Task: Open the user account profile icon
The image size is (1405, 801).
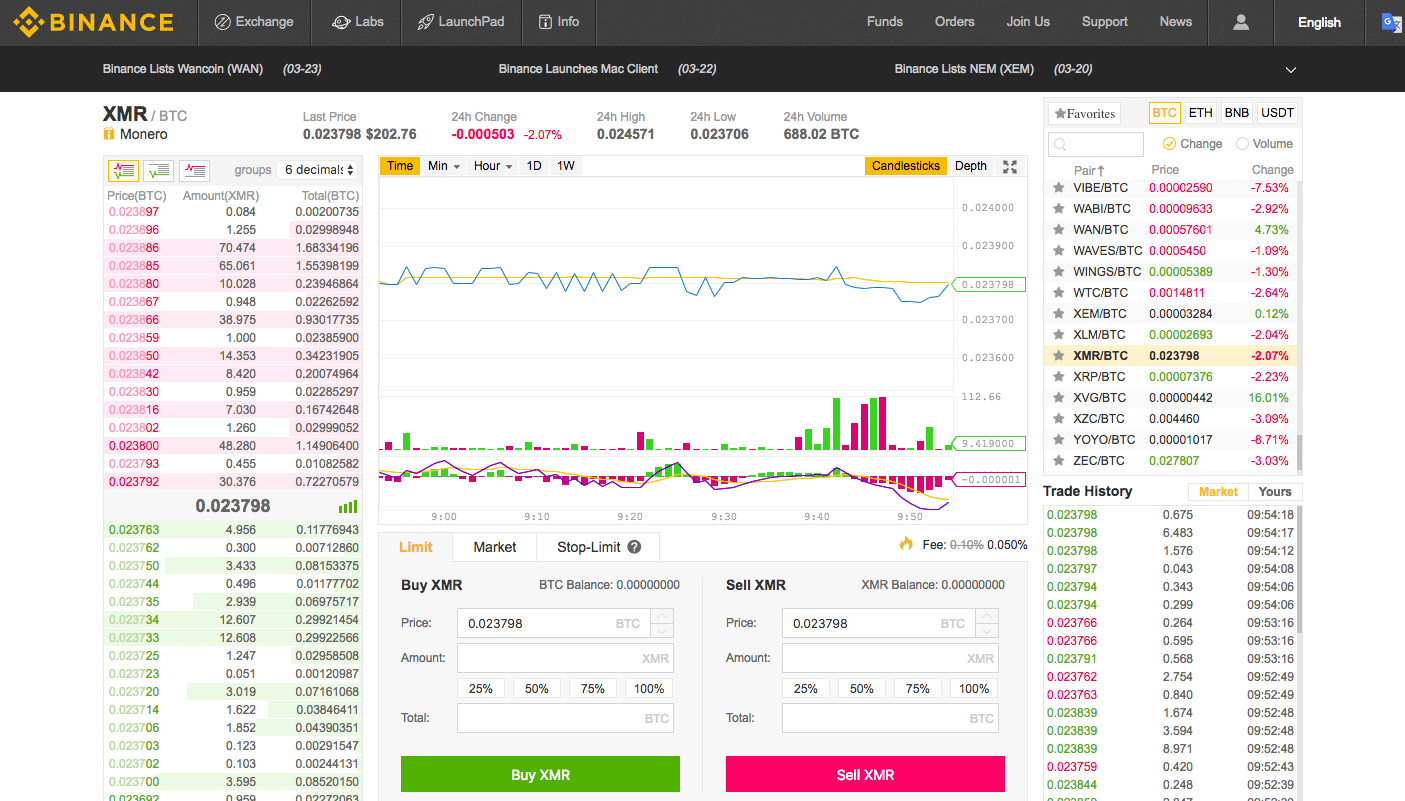Action: point(1241,22)
